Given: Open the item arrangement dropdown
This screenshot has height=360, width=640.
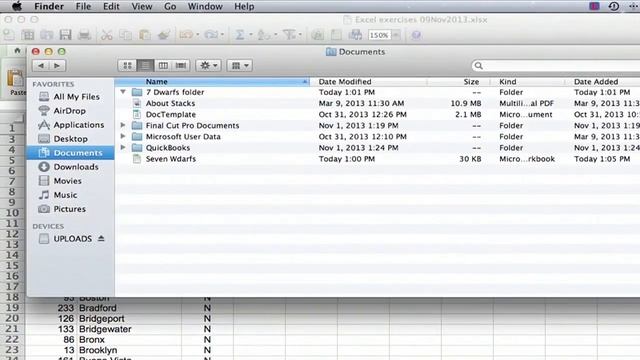Looking at the screenshot, I should coord(240,65).
